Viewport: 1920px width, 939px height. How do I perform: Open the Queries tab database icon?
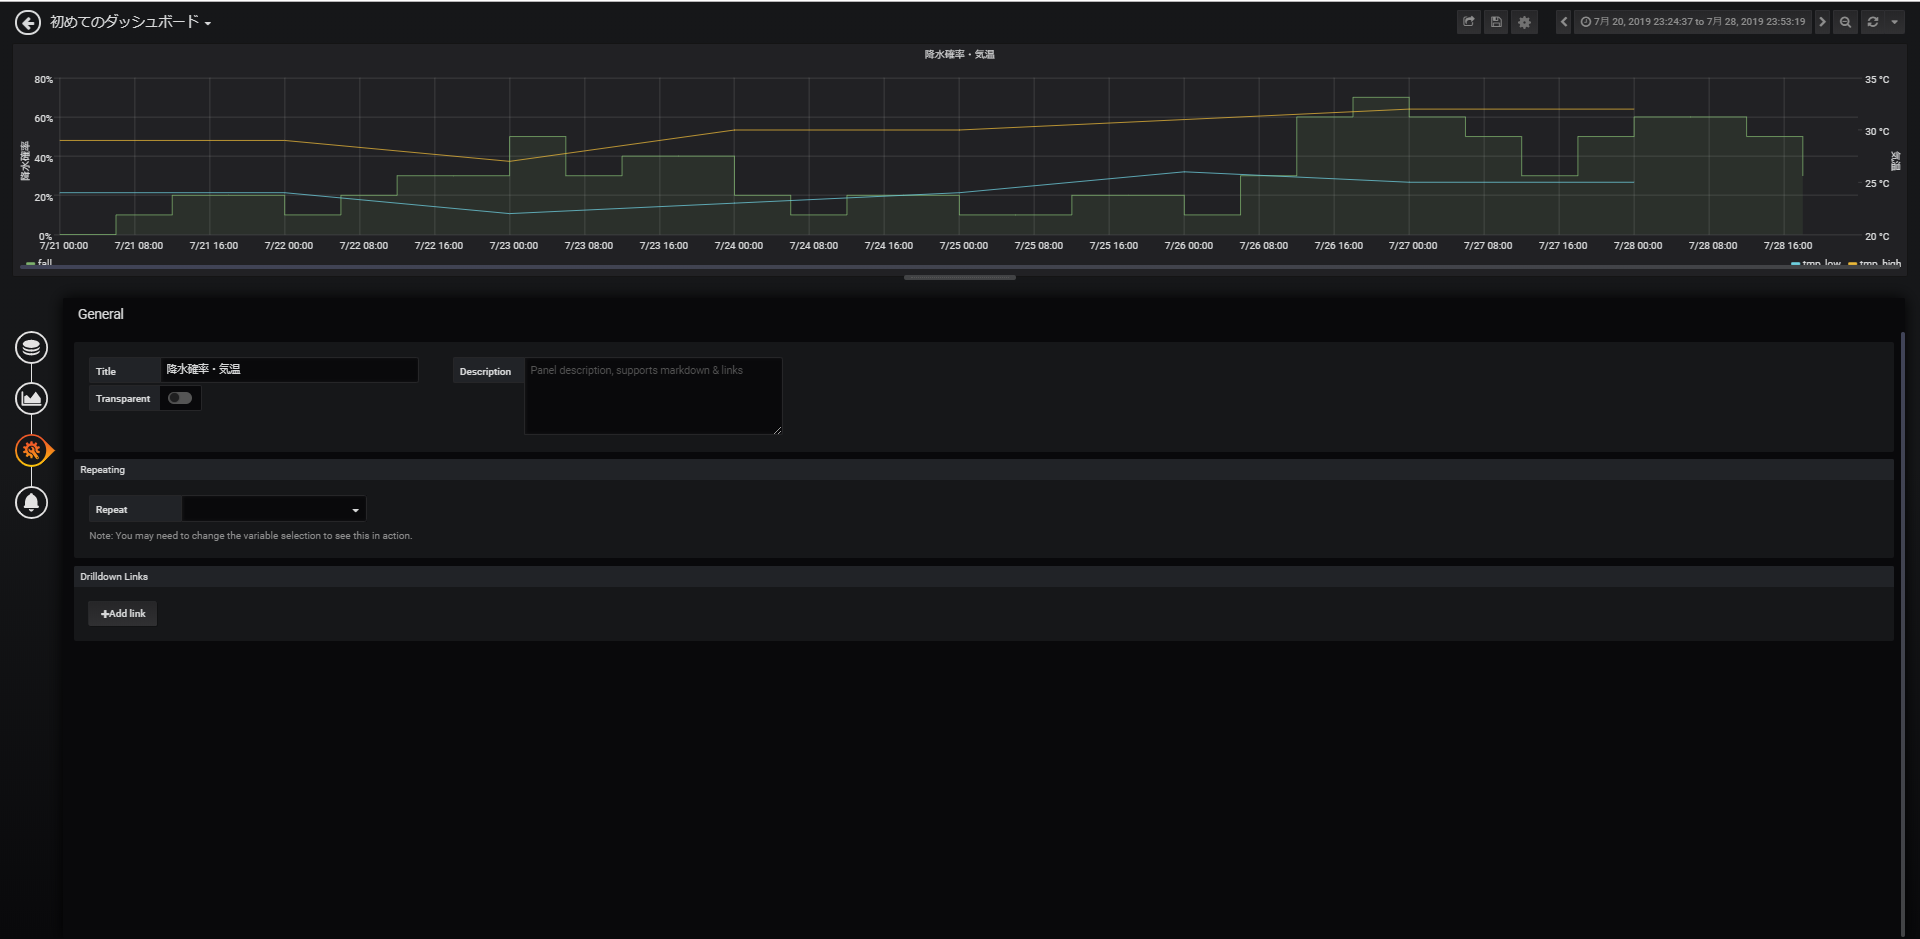click(32, 348)
